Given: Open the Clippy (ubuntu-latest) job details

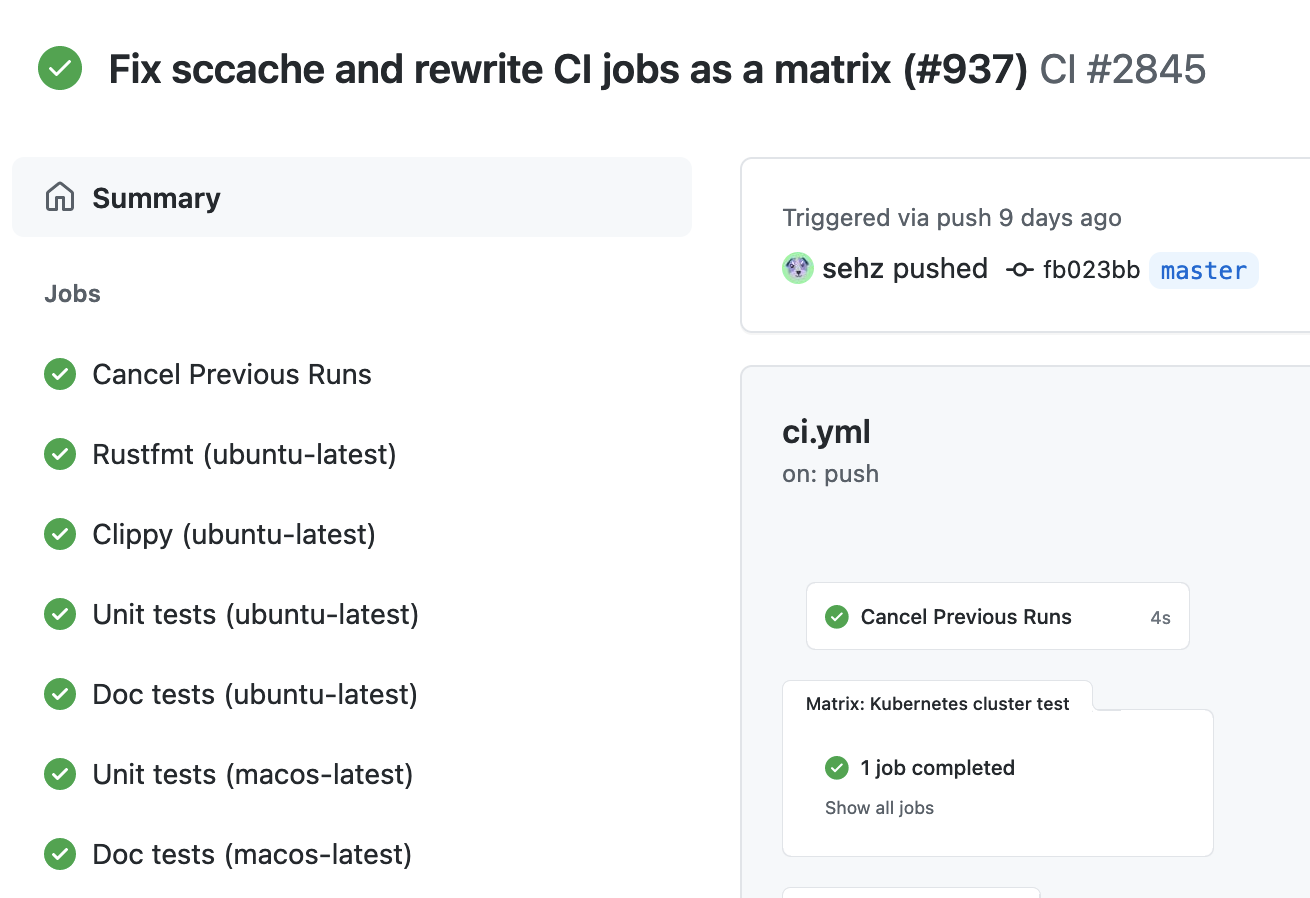Looking at the screenshot, I should pyautogui.click(x=233, y=534).
